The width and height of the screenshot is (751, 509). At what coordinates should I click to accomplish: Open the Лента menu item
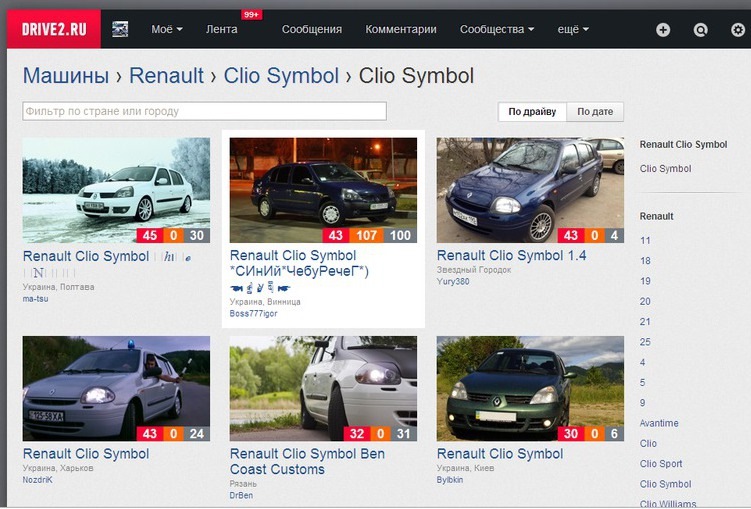tap(221, 29)
